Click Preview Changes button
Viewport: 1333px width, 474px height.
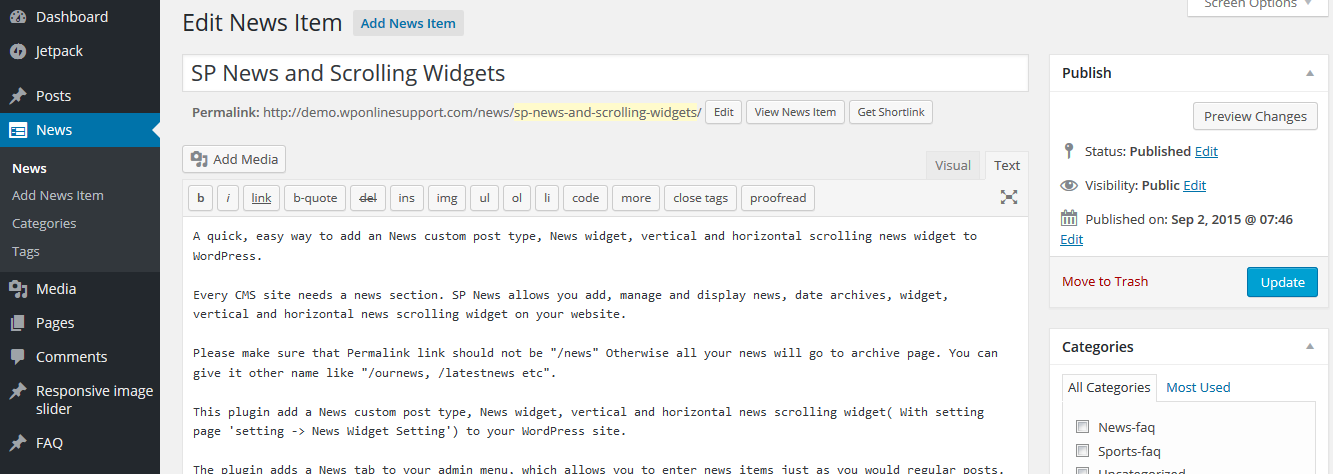[1255, 116]
